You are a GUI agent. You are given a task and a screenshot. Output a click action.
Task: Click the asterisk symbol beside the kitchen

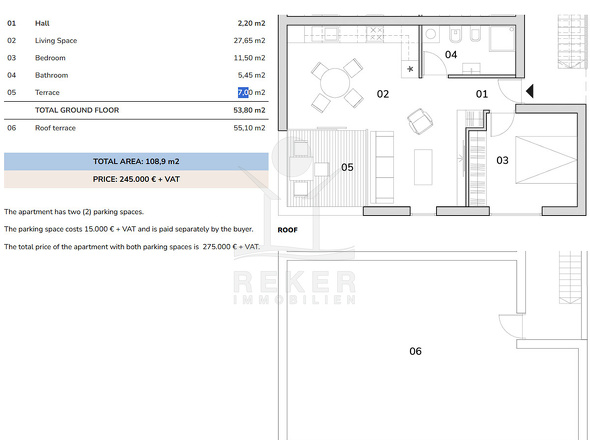click(410, 69)
